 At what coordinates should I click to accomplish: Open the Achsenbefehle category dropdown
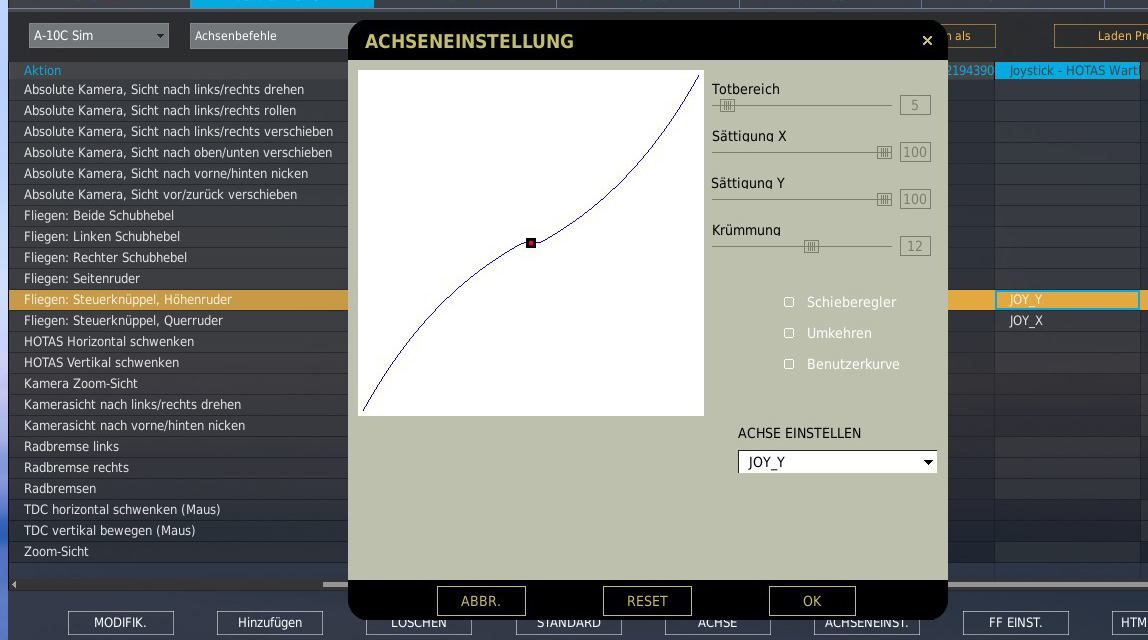[268, 36]
